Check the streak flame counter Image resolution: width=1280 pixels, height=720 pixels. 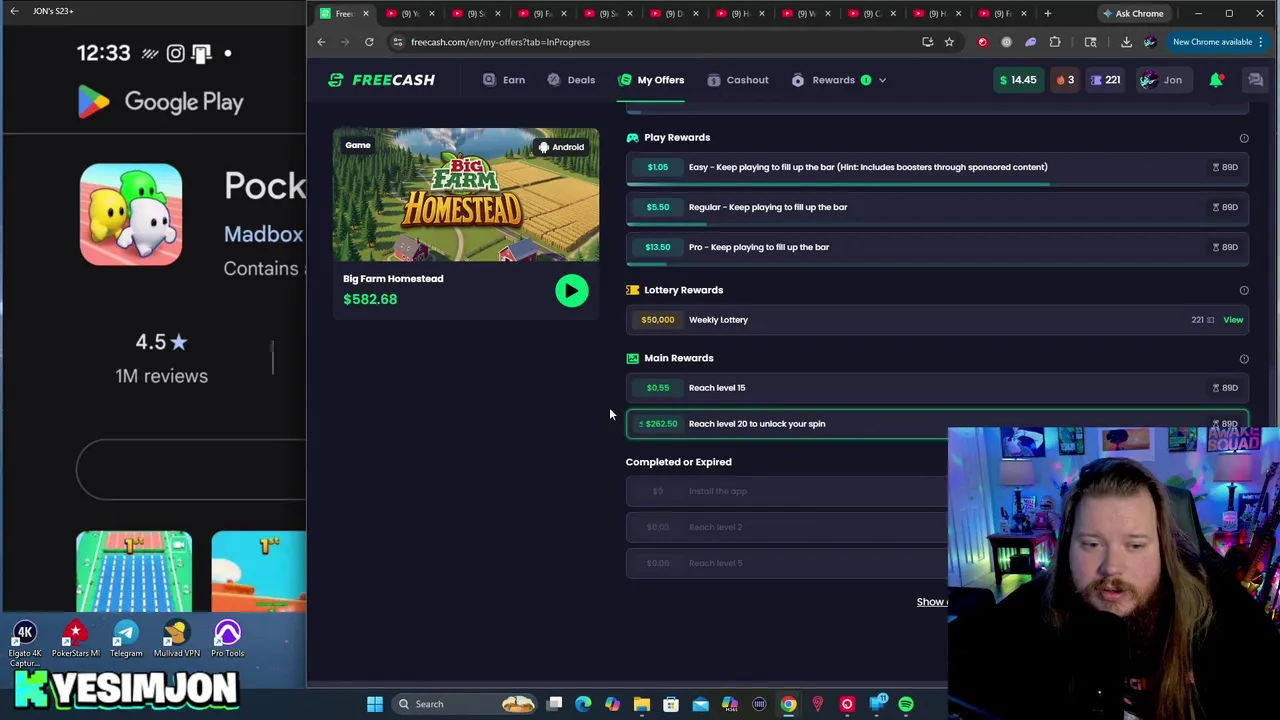tap(1065, 80)
